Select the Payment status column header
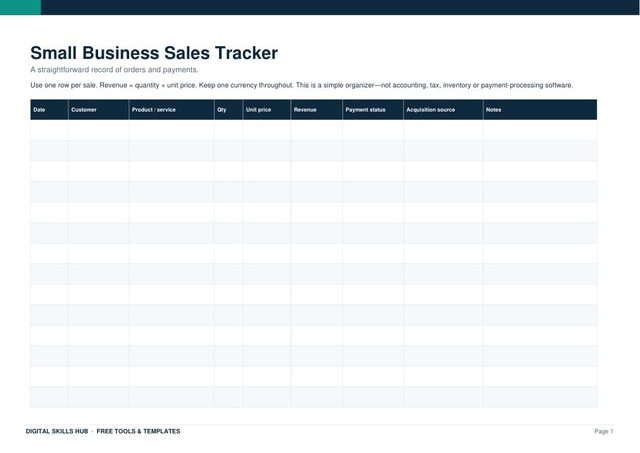 (x=373, y=109)
